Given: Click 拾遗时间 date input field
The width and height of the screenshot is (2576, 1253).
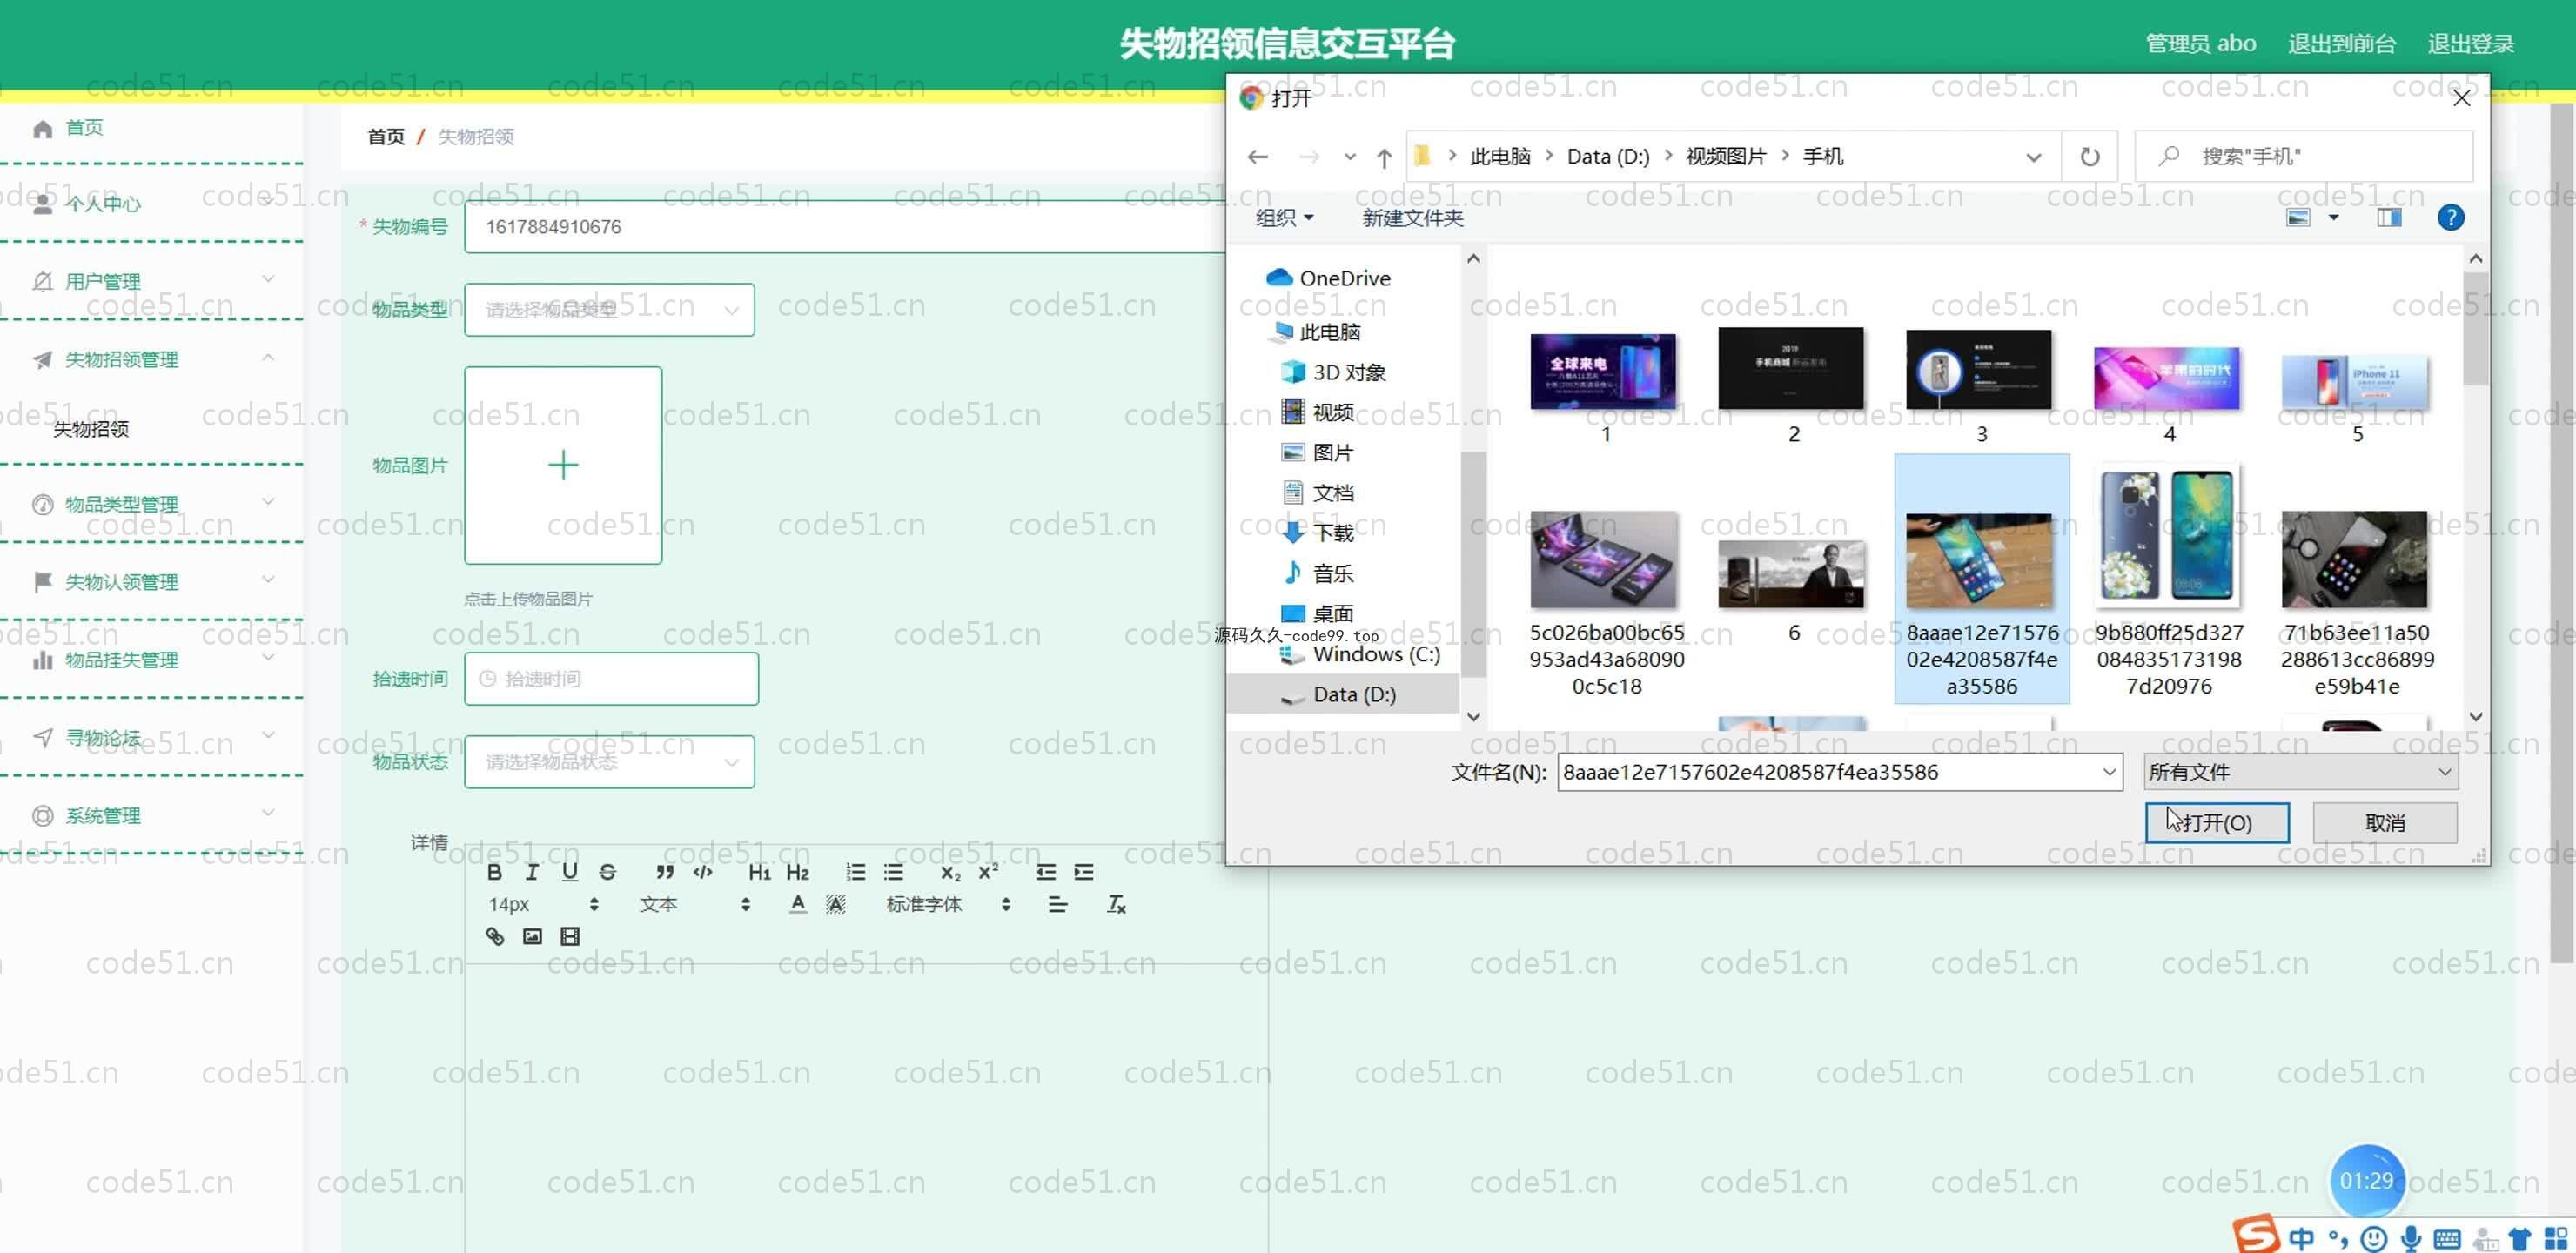Looking at the screenshot, I should click(x=611, y=679).
